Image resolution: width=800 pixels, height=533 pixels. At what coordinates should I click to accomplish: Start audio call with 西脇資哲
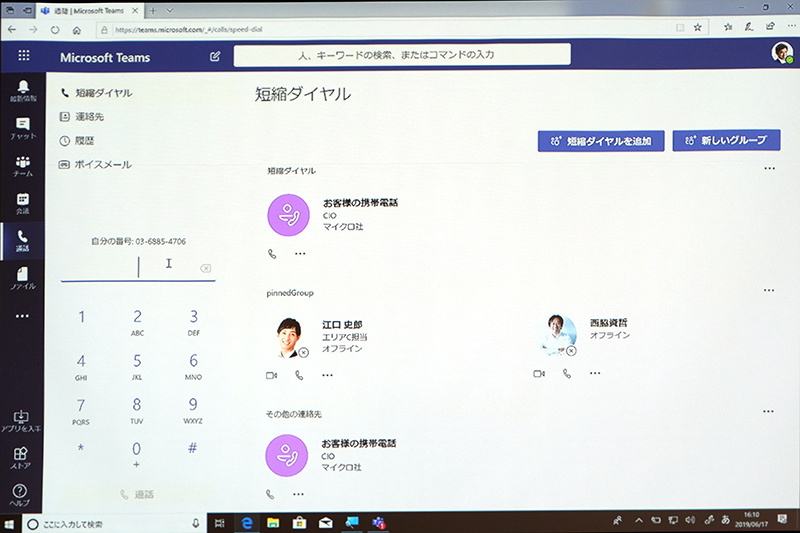pyautogui.click(x=567, y=374)
